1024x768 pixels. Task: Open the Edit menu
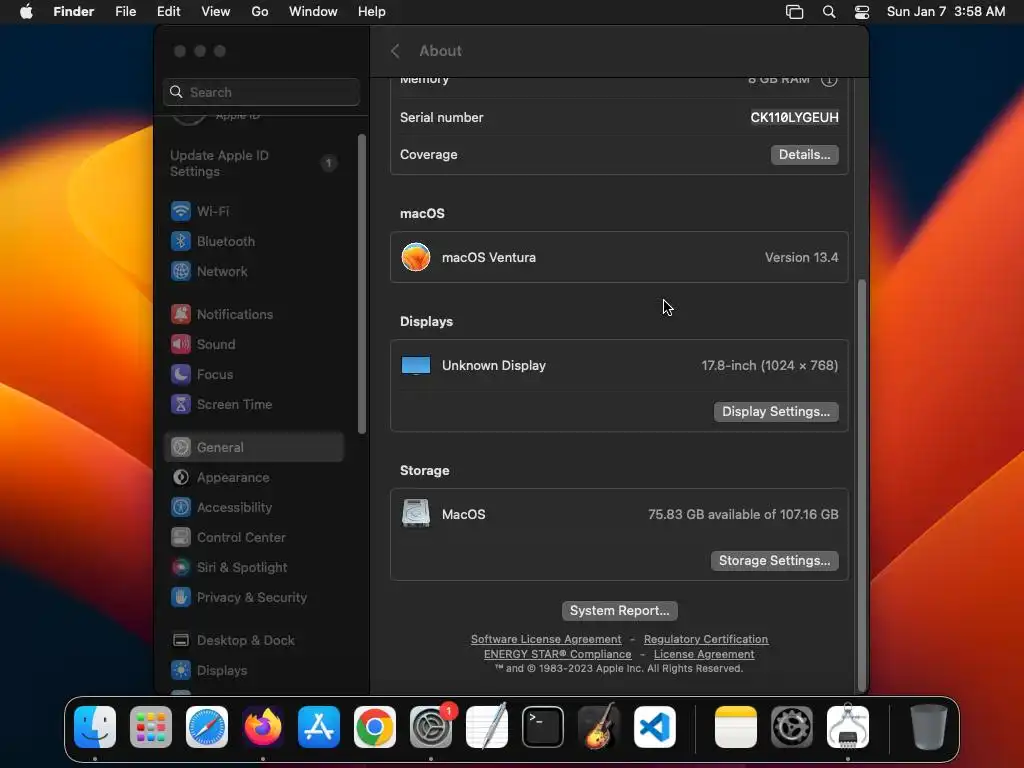coord(168,12)
